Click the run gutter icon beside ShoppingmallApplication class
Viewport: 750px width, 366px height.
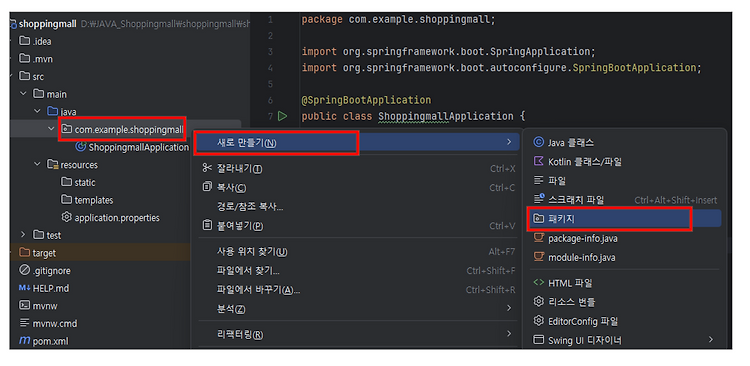[x=282, y=116]
